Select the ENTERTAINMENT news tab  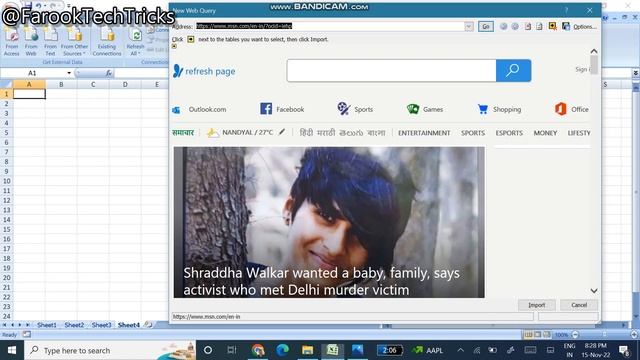coord(424,133)
